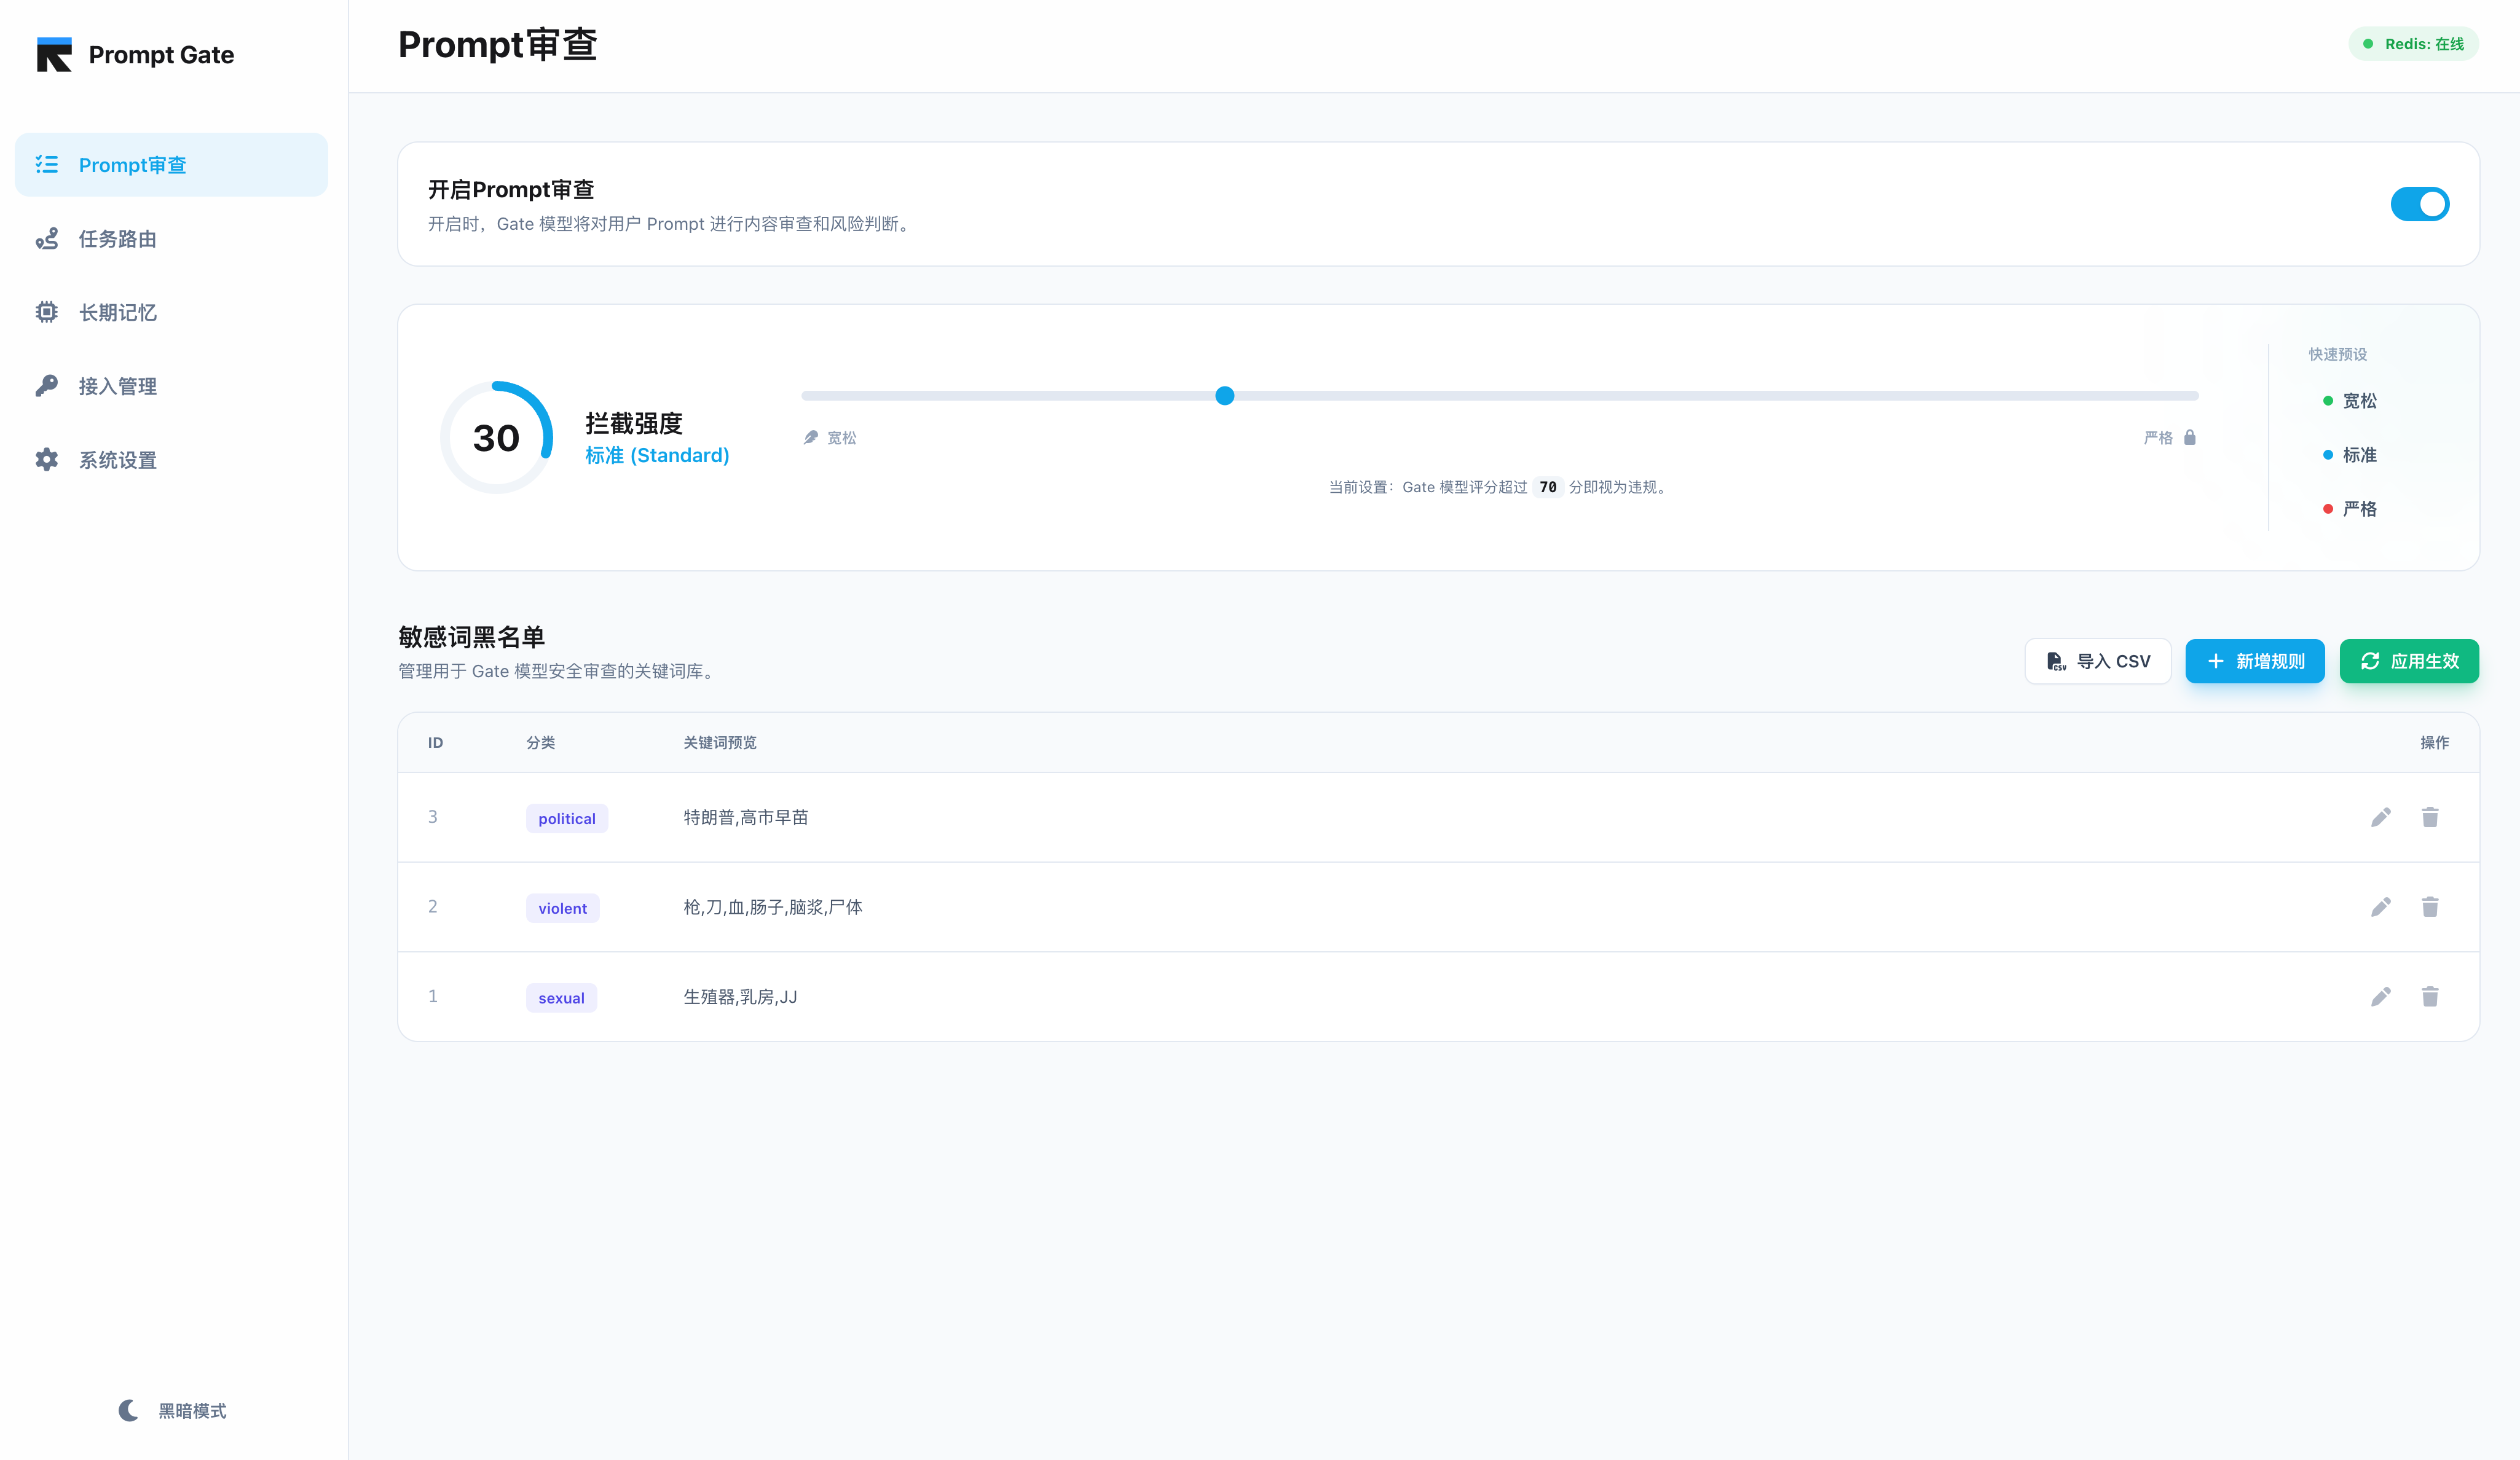Open 长期记忆 in the sidebar

tap(117, 313)
